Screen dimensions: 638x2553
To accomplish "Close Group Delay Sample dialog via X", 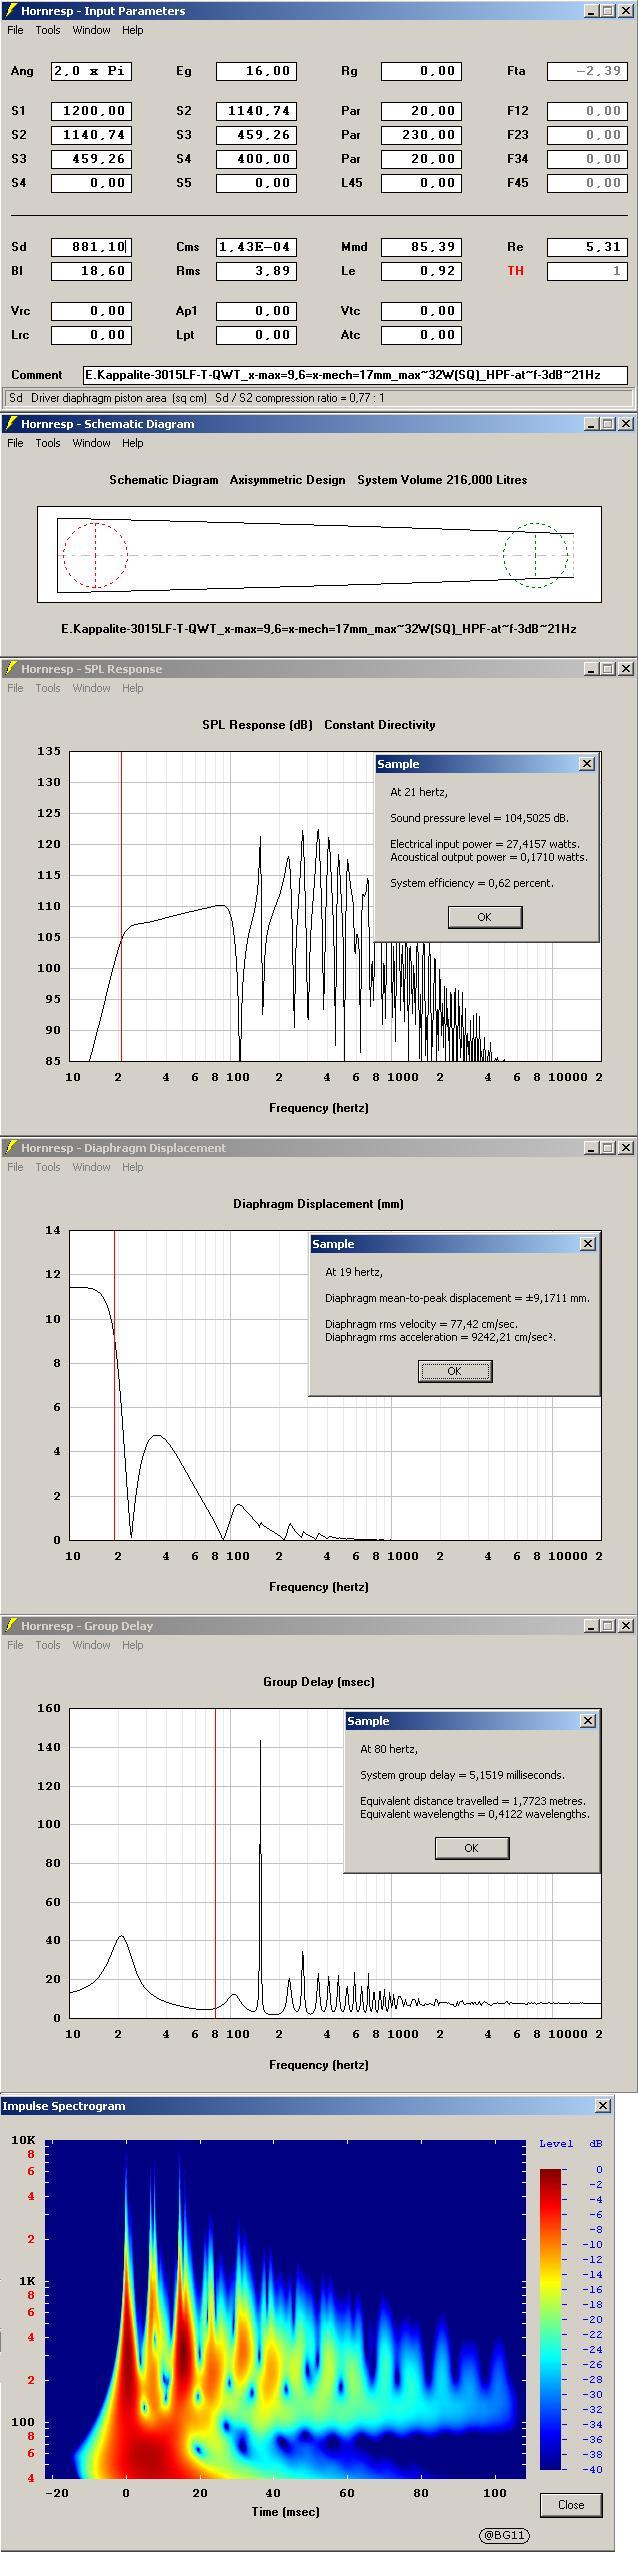I will [x=588, y=1721].
